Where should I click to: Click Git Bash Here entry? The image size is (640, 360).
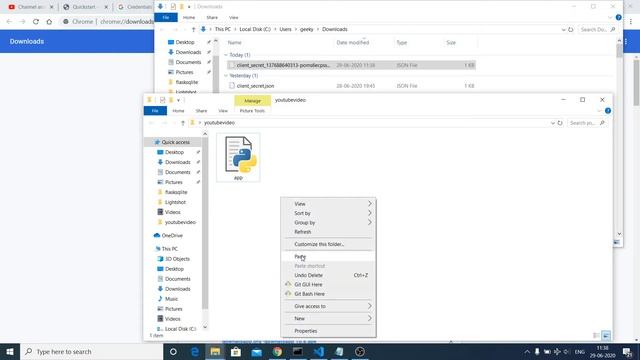click(328, 294)
